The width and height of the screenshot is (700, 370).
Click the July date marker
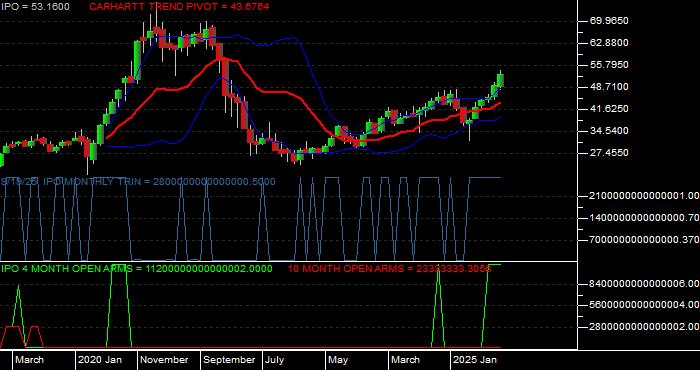[275, 360]
